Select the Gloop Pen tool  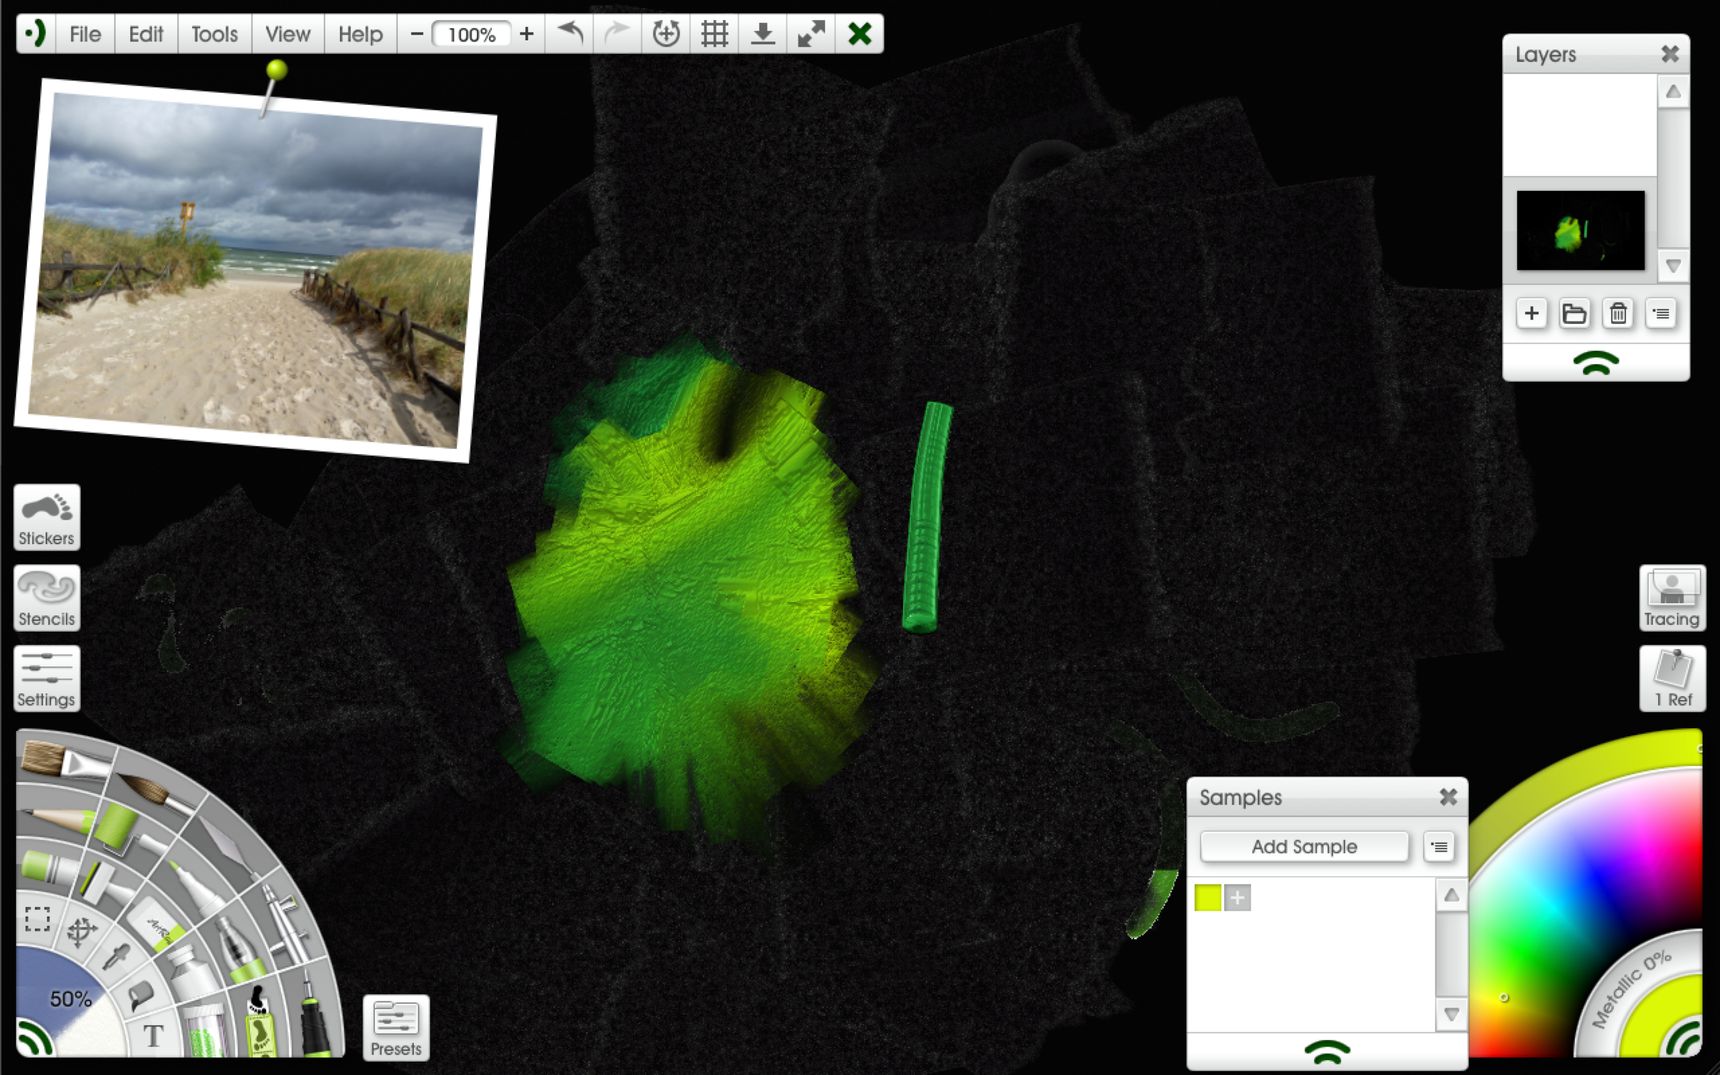click(x=238, y=948)
